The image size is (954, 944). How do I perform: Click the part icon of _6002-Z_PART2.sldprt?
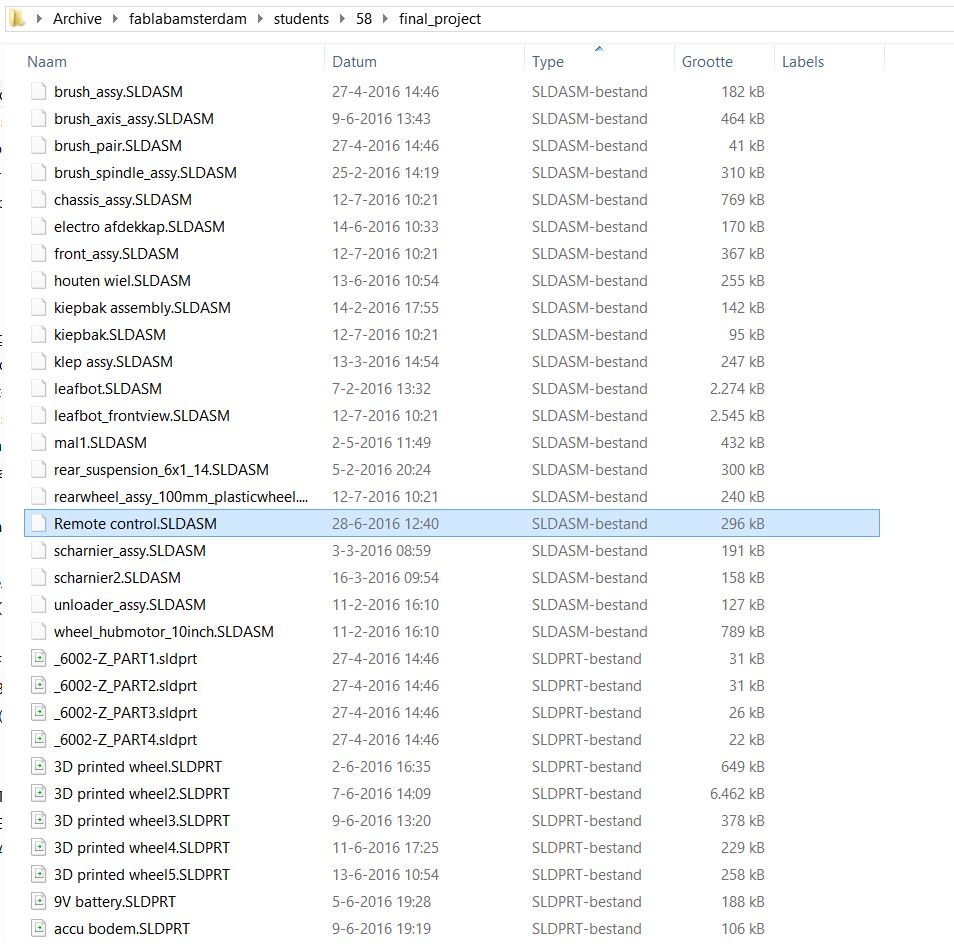click(38, 685)
